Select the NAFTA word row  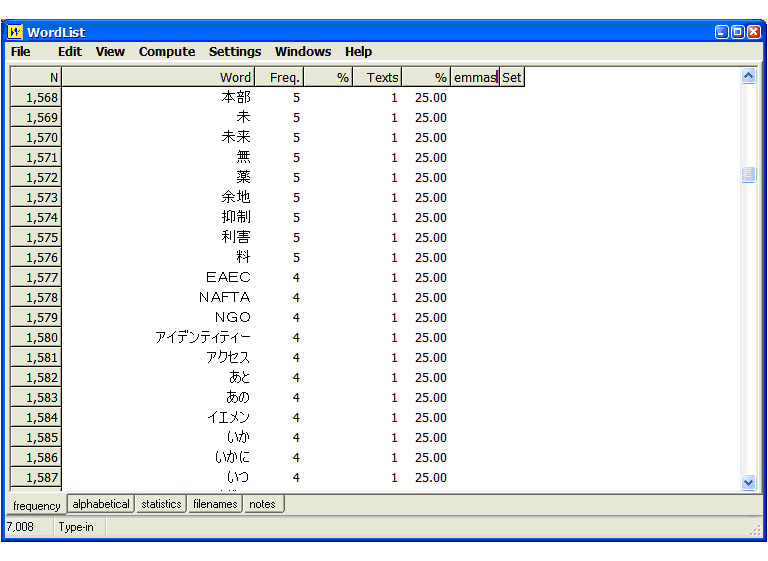225,297
